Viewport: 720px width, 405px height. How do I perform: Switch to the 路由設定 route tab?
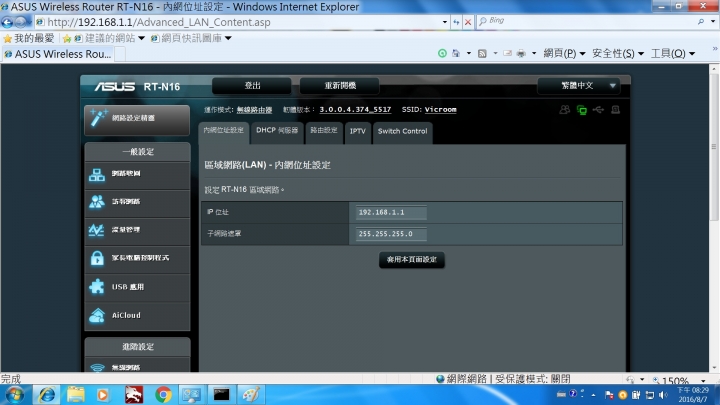324,131
